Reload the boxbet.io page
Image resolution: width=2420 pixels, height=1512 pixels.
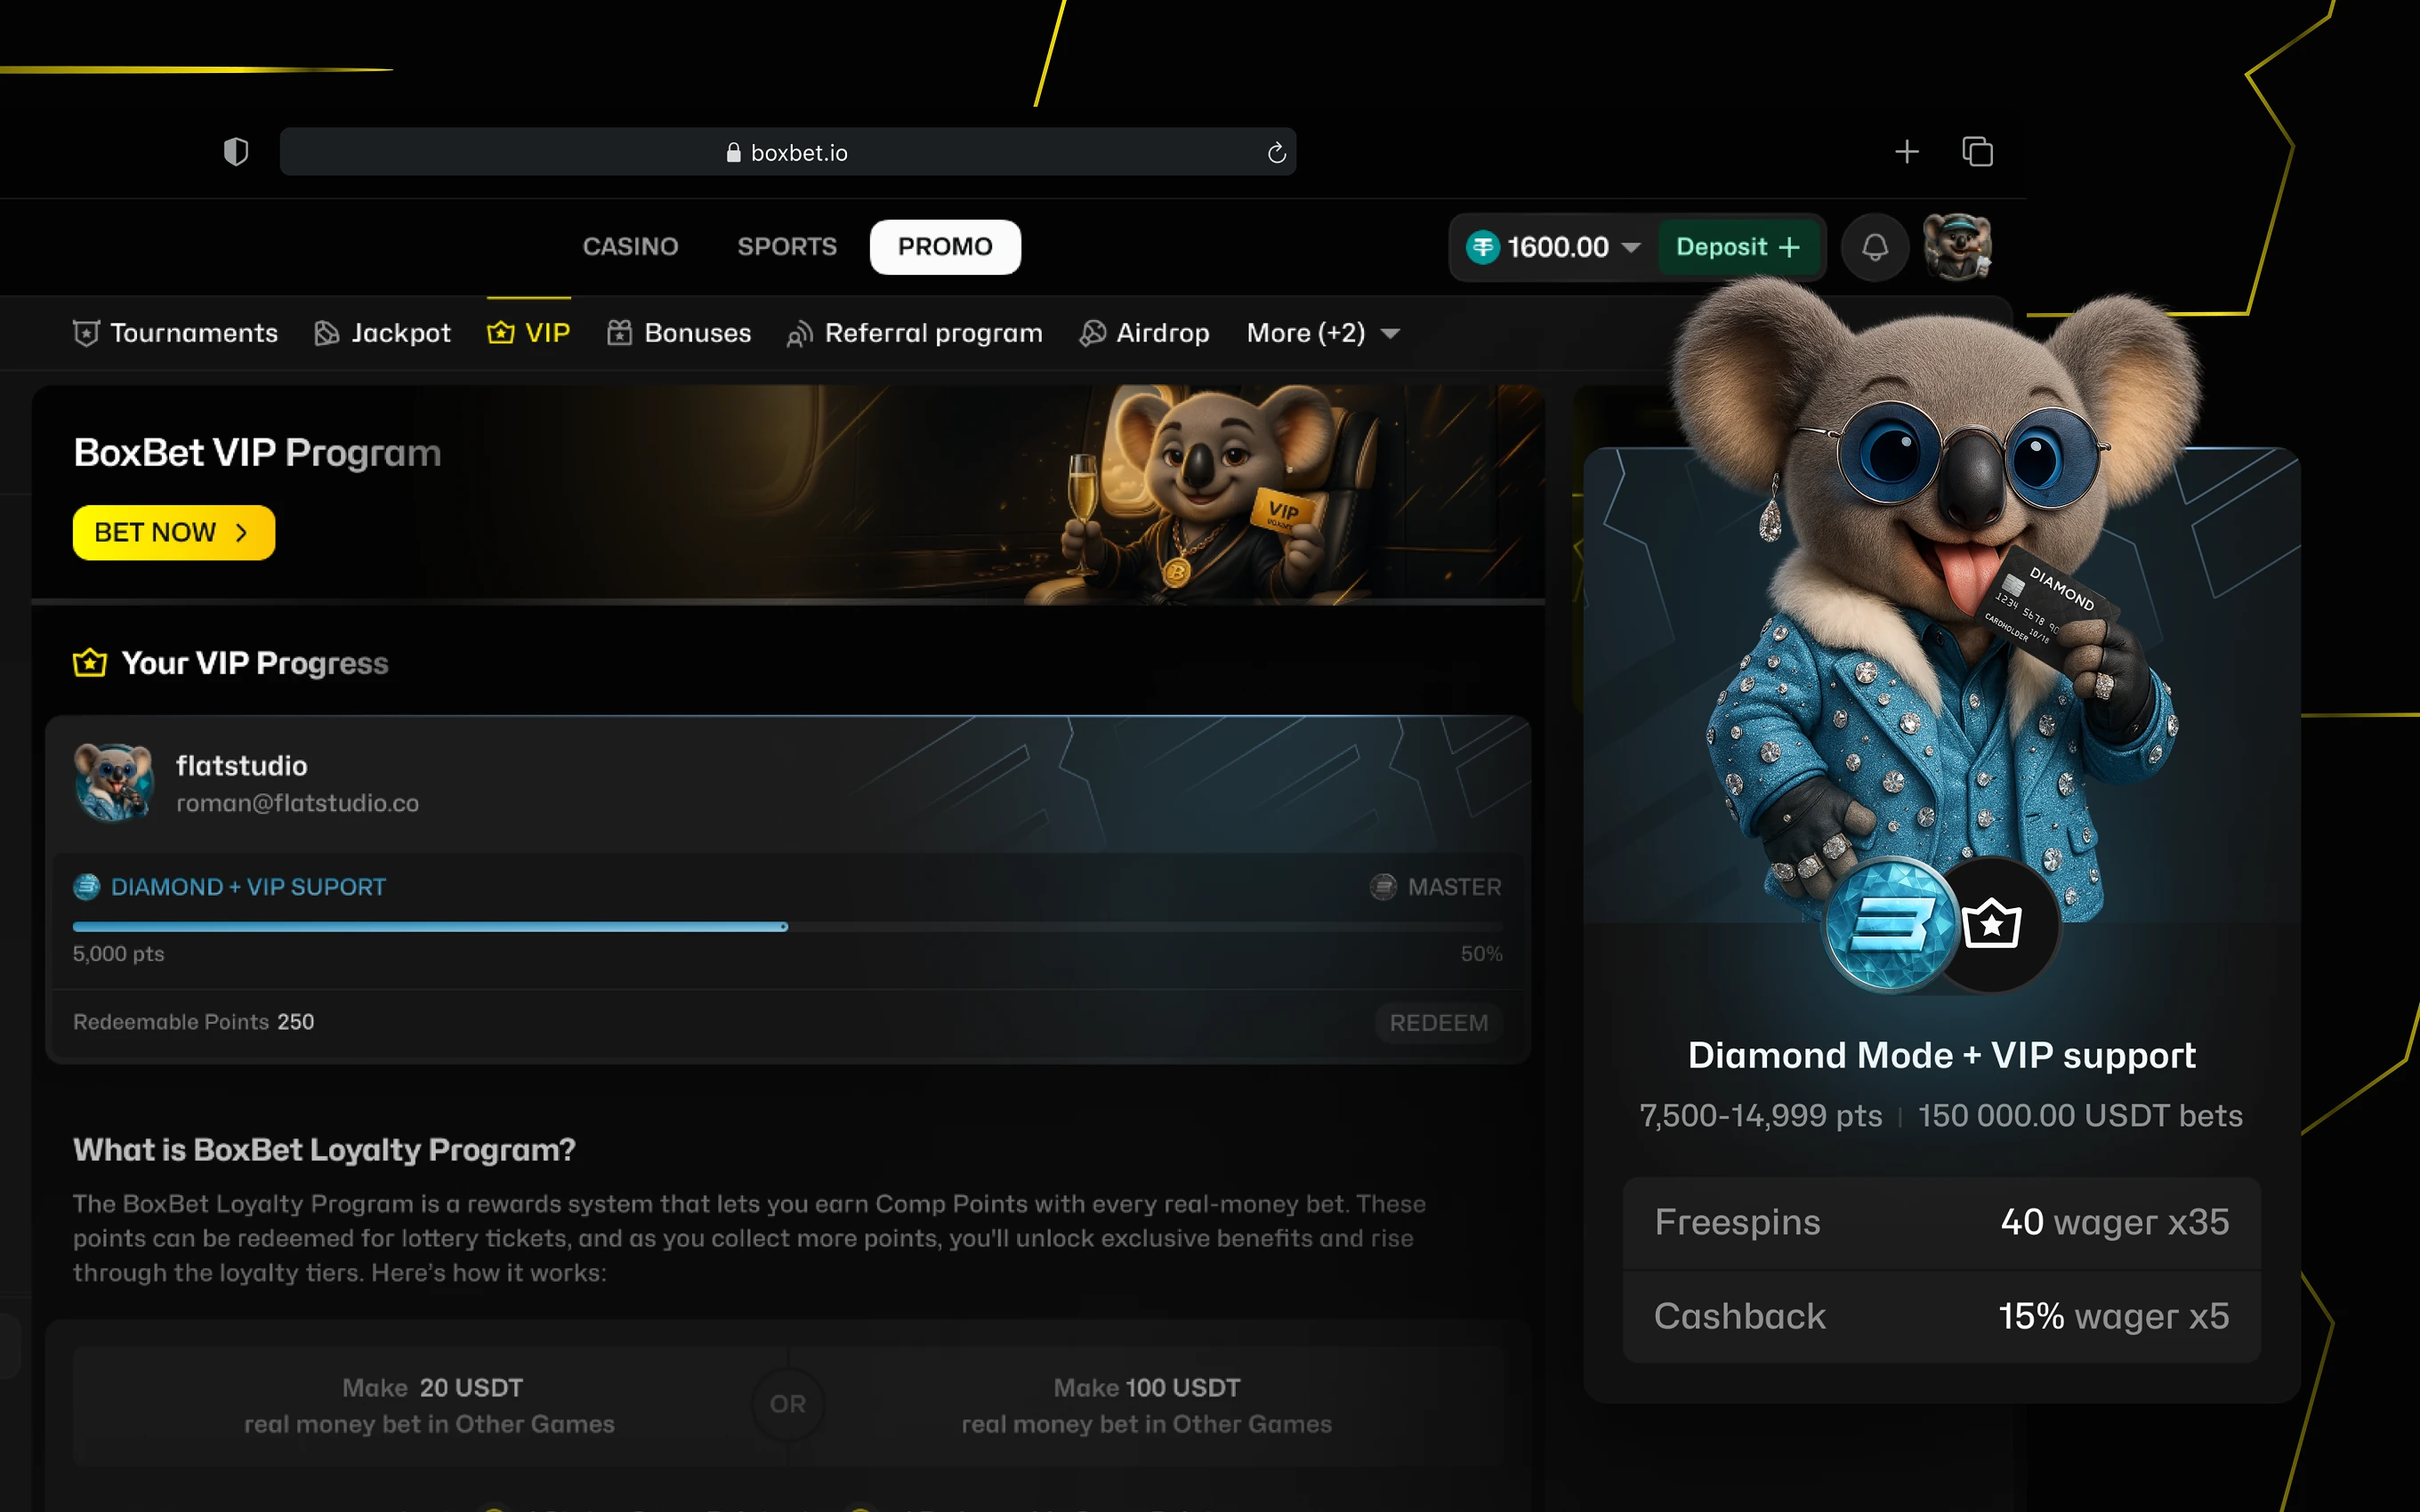click(x=1276, y=153)
